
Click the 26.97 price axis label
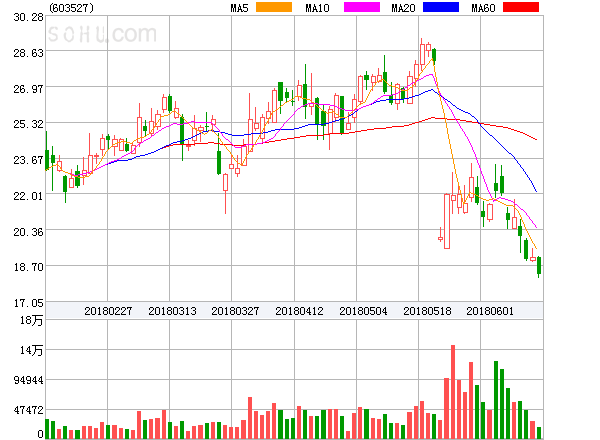click(28, 90)
